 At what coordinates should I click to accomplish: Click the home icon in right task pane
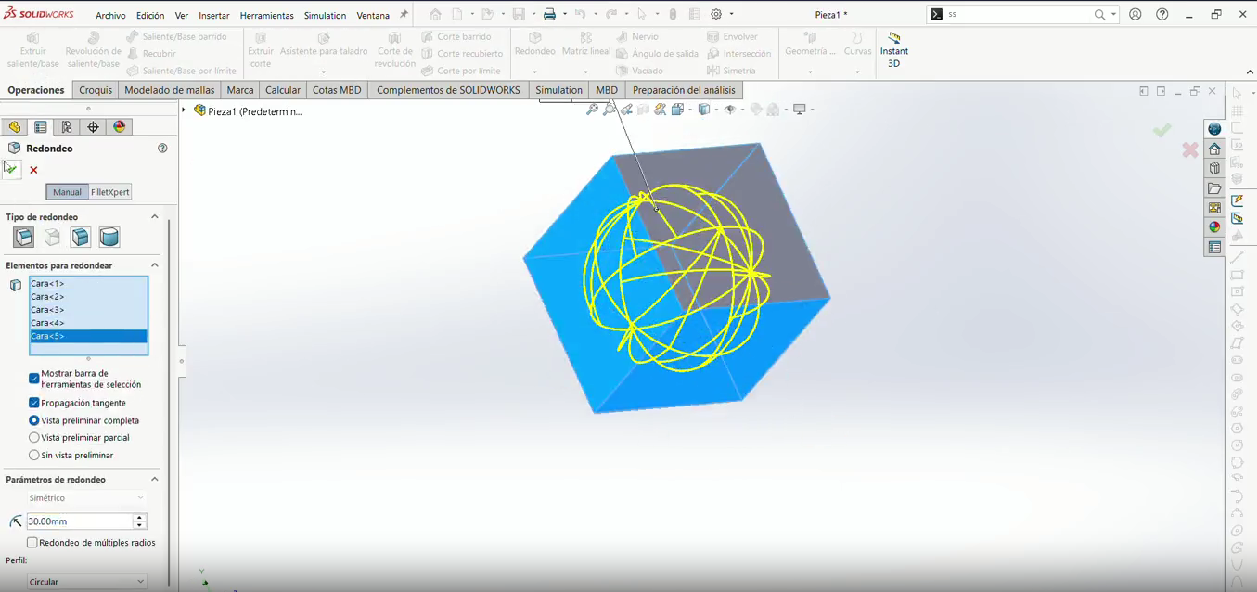[x=1215, y=149]
